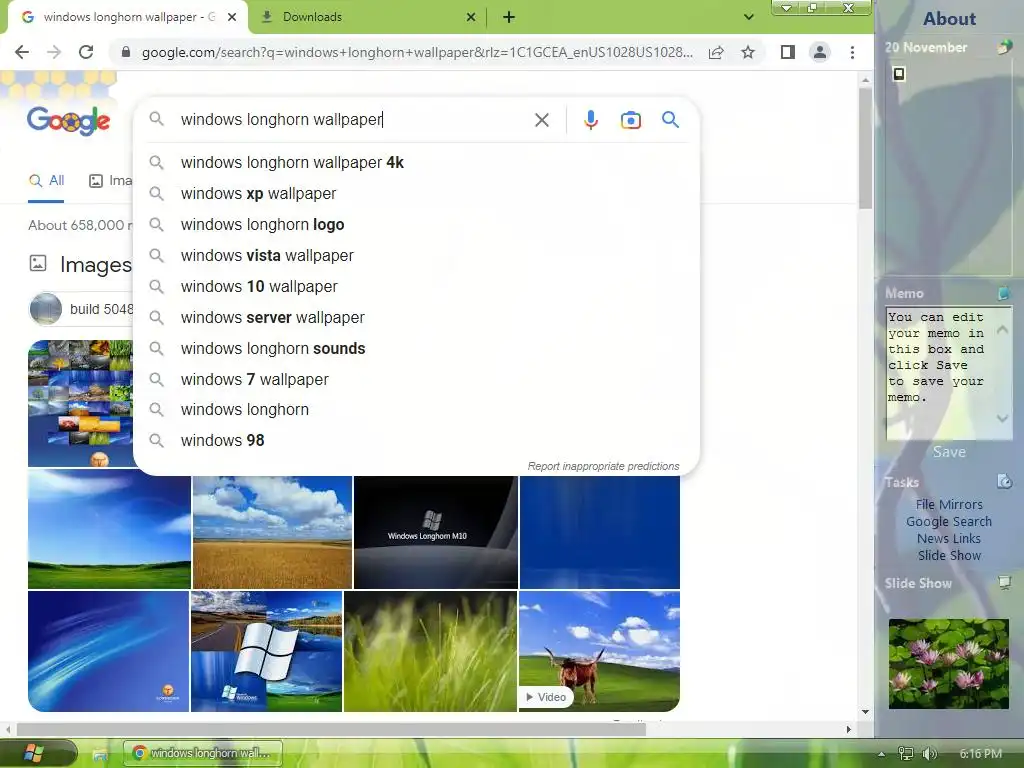The image size is (1024, 768).
Task: Share this page icon in address bar
Action: pos(716,52)
